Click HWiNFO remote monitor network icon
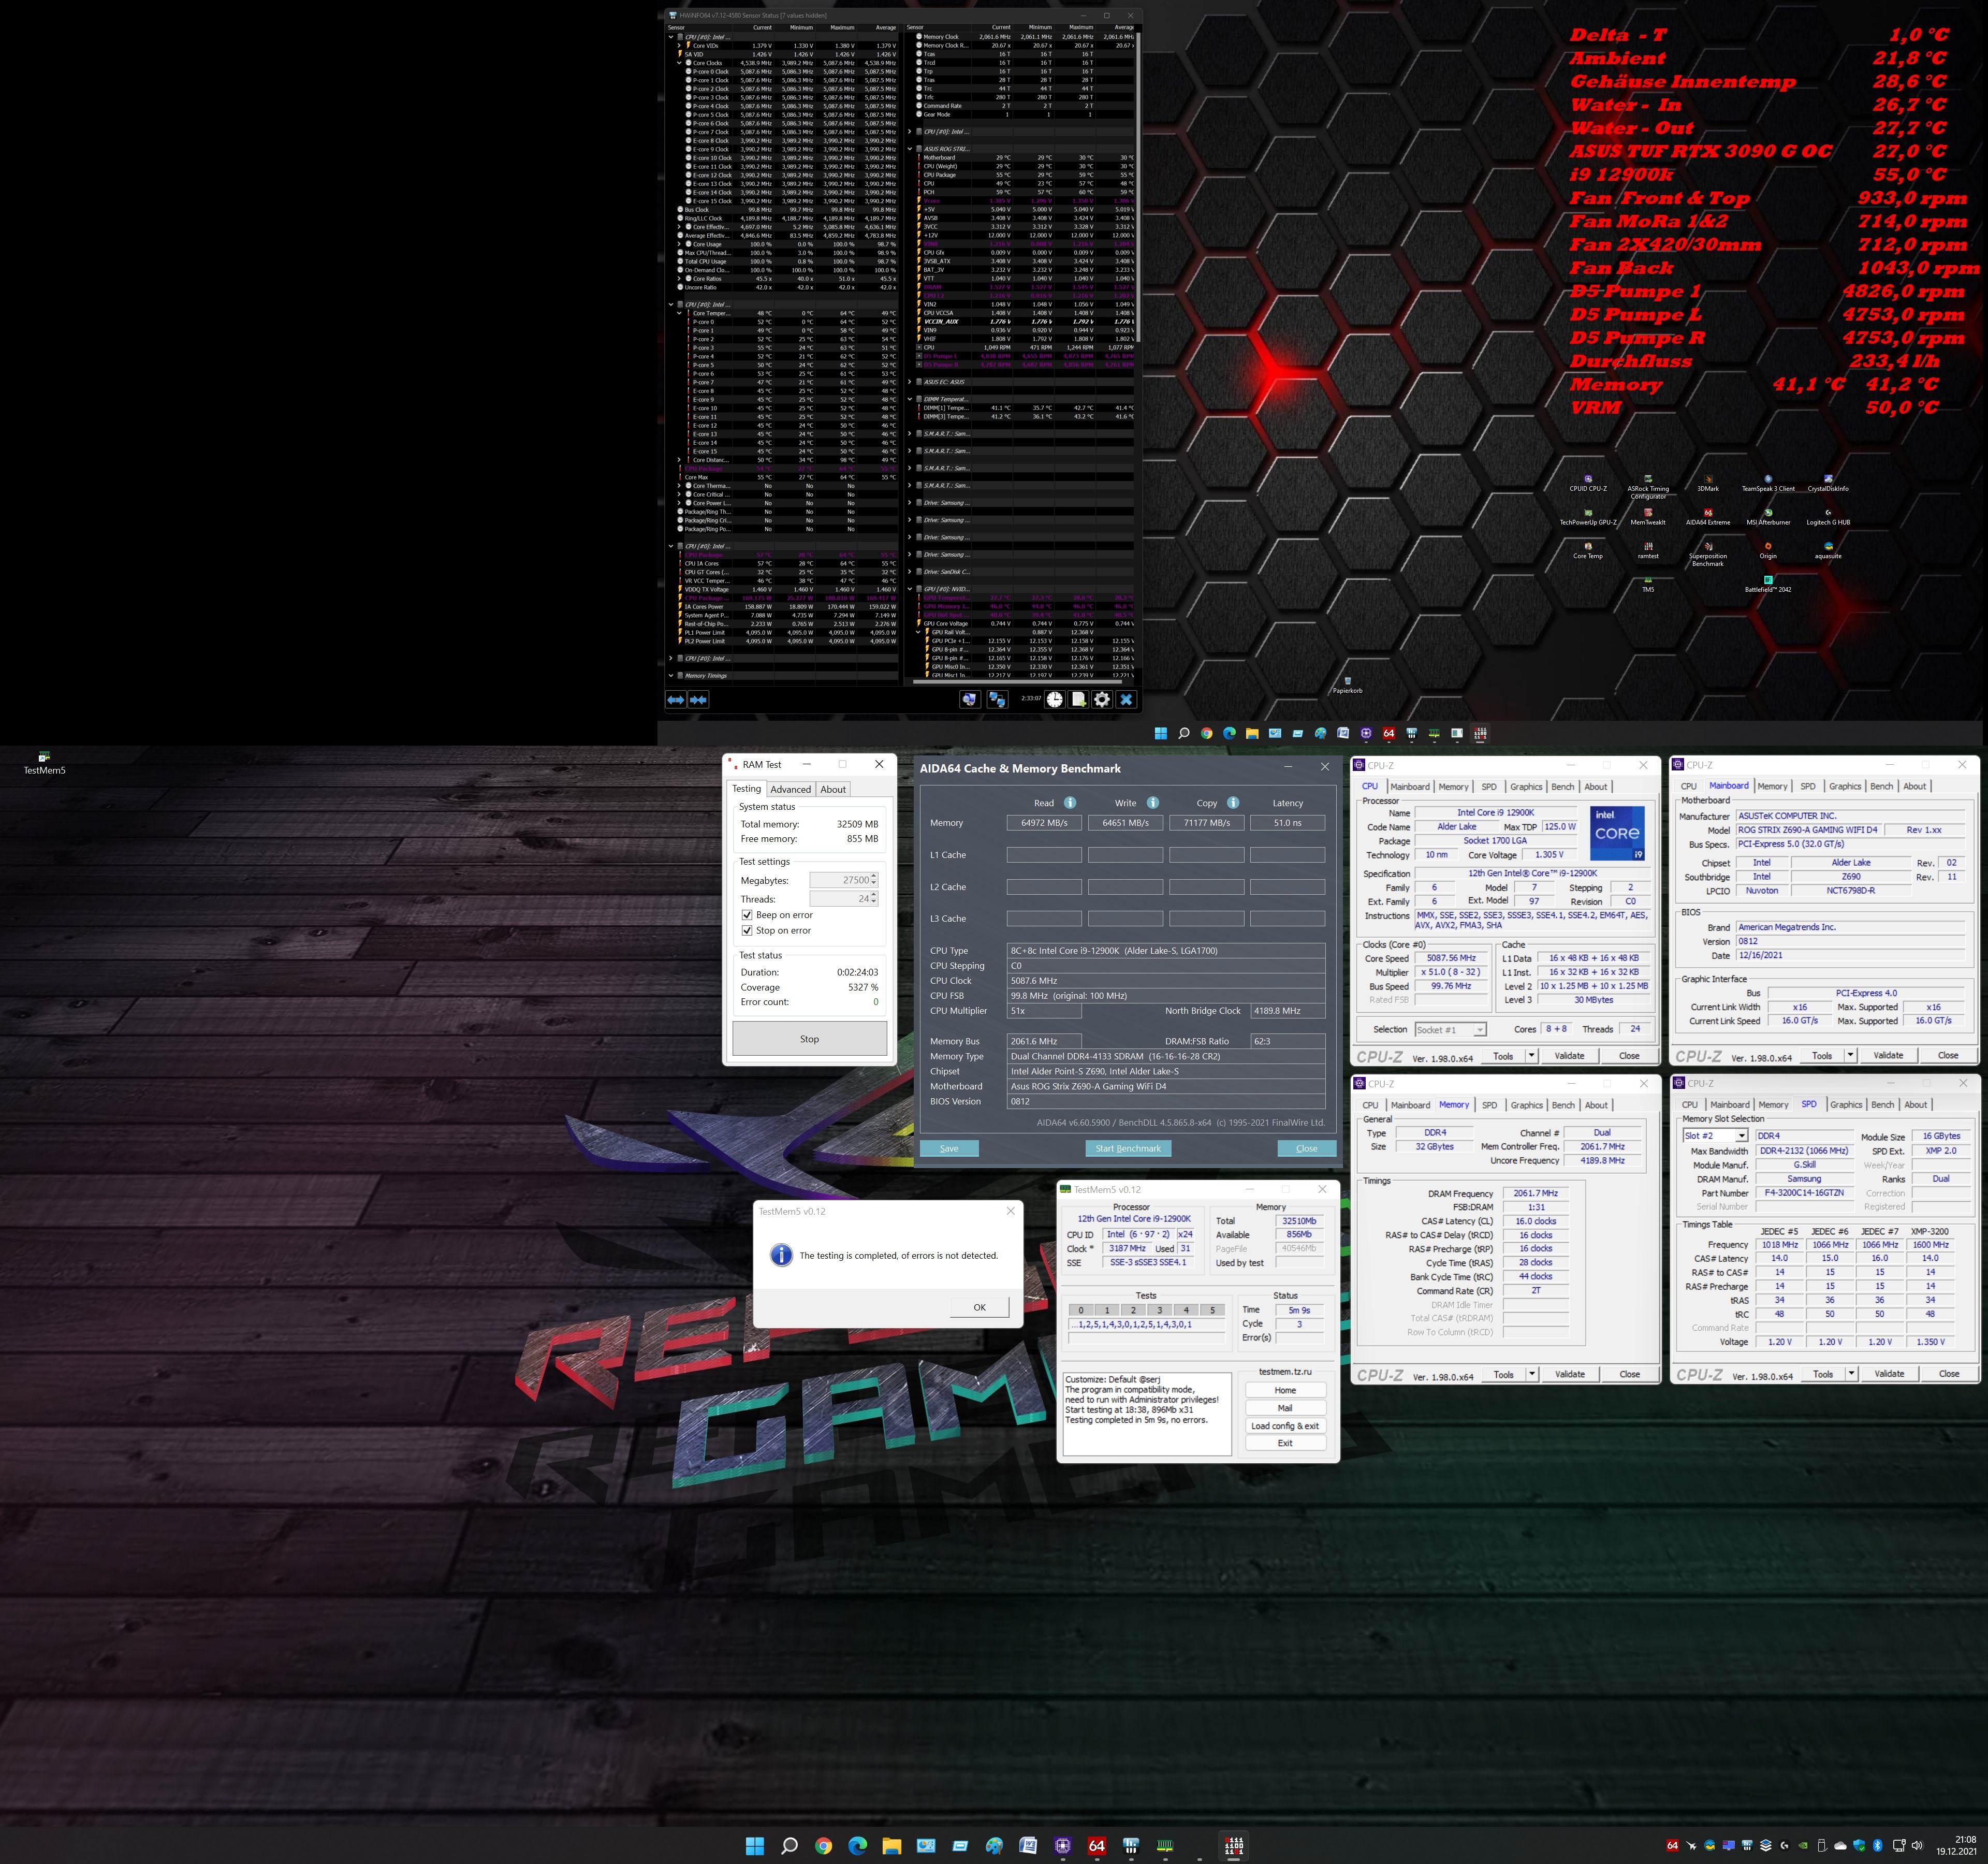The image size is (1988, 1864). [997, 700]
